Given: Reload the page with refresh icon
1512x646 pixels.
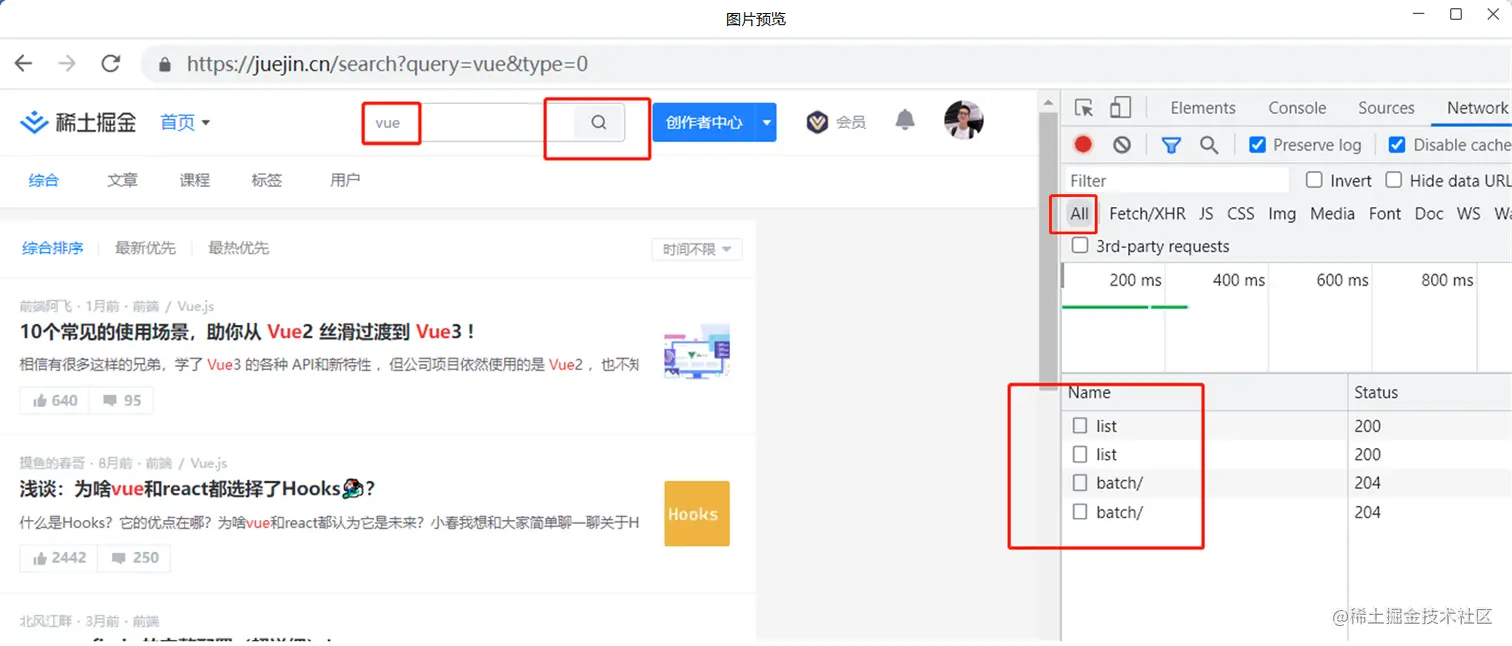Looking at the screenshot, I should tap(111, 64).
